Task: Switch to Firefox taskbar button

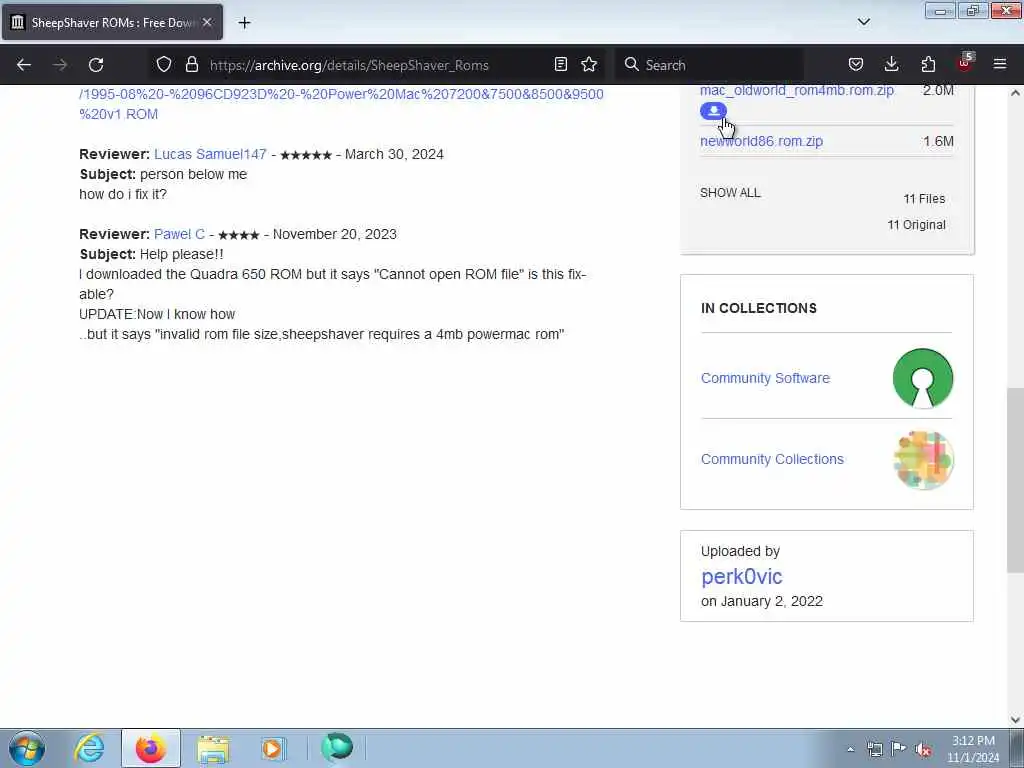Action: click(x=151, y=748)
